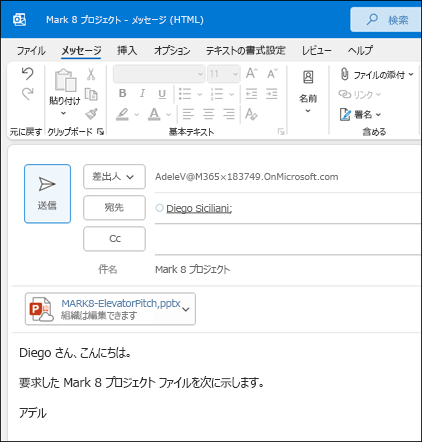Click the bullet list icon
The image size is (422, 442).
pos(185,94)
